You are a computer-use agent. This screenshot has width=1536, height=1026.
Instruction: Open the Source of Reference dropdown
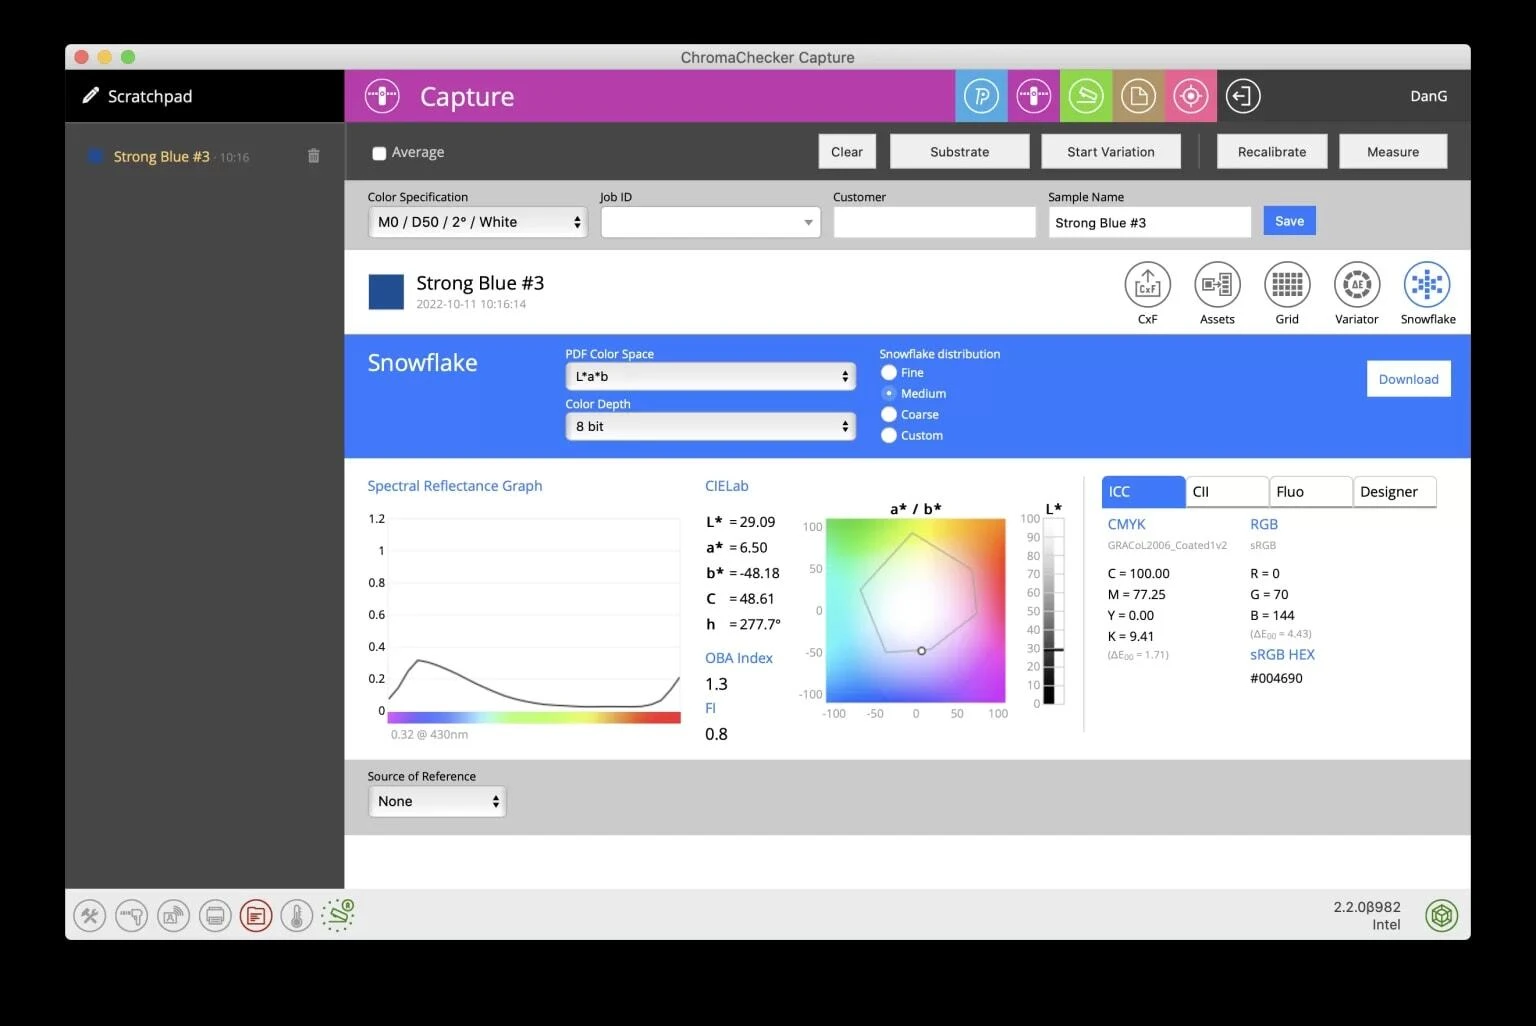click(437, 801)
